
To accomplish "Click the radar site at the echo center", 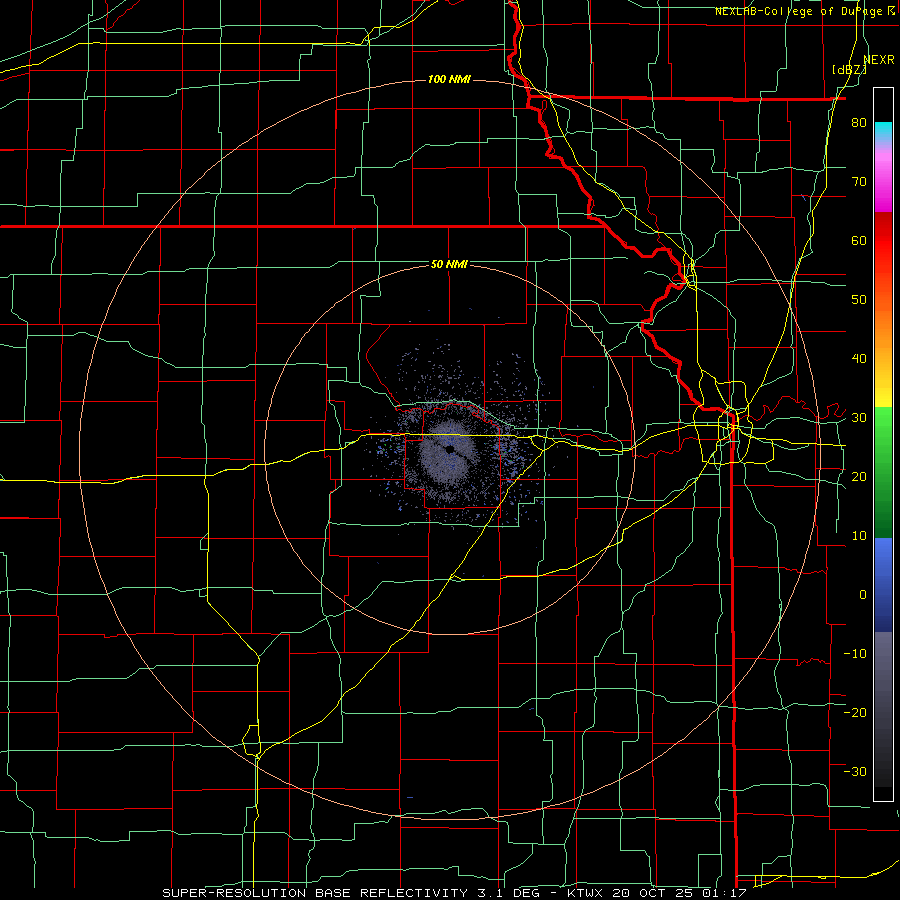I will coord(449,449).
